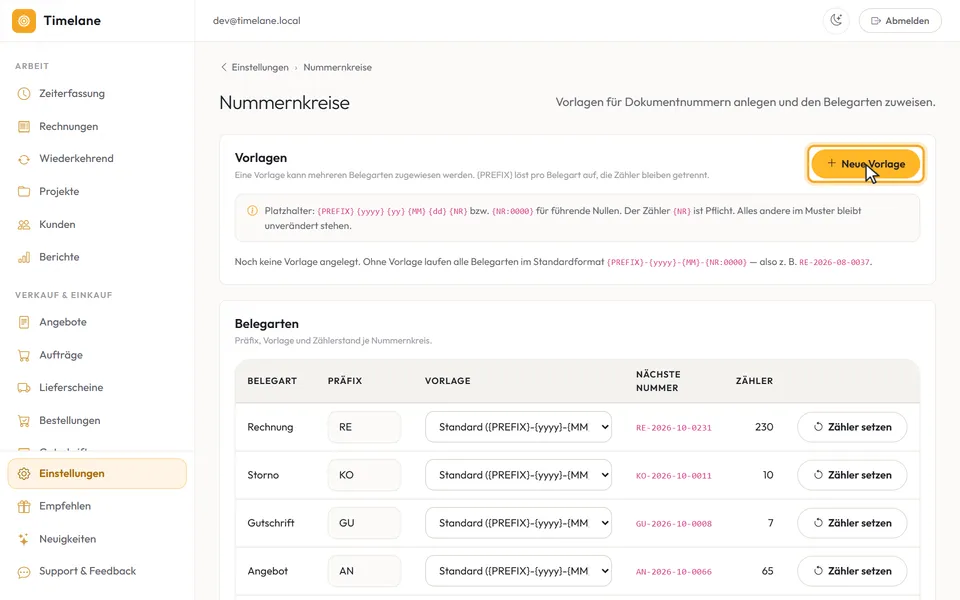The height and width of the screenshot is (600, 960).
Task: Click the Rechnung counter value 230
Action: [764, 427]
